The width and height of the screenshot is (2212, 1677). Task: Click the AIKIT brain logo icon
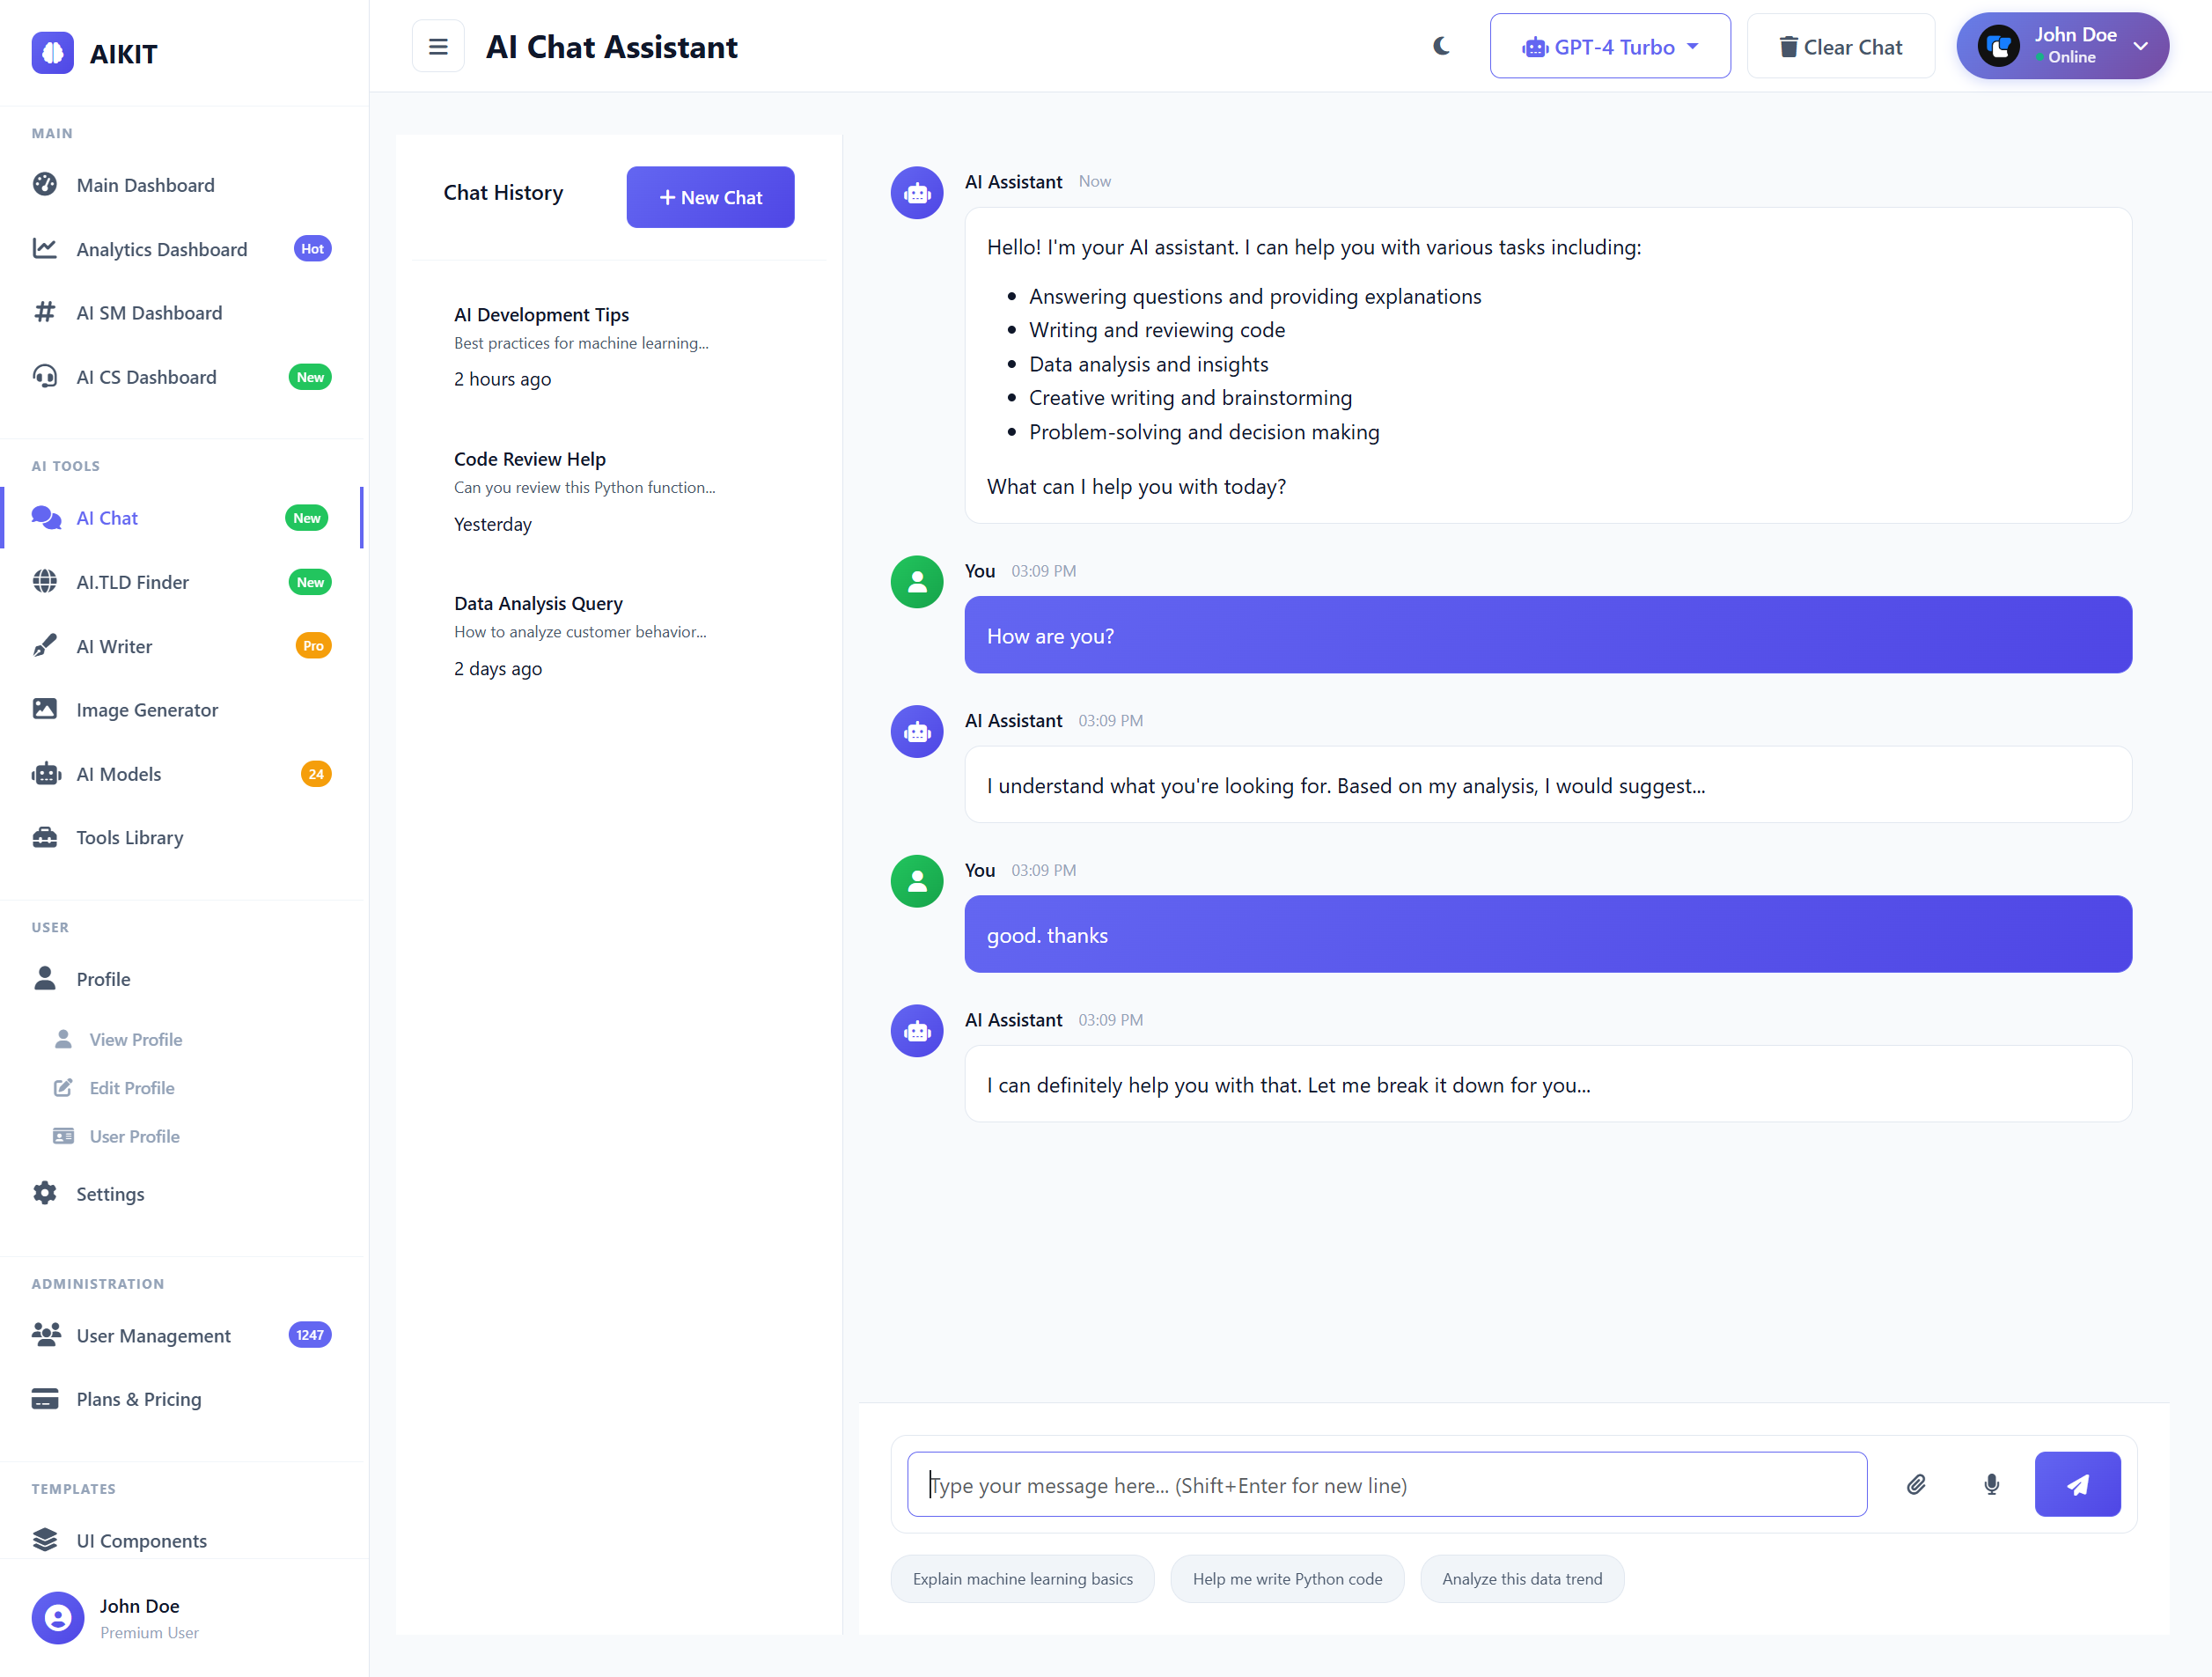coord(53,53)
